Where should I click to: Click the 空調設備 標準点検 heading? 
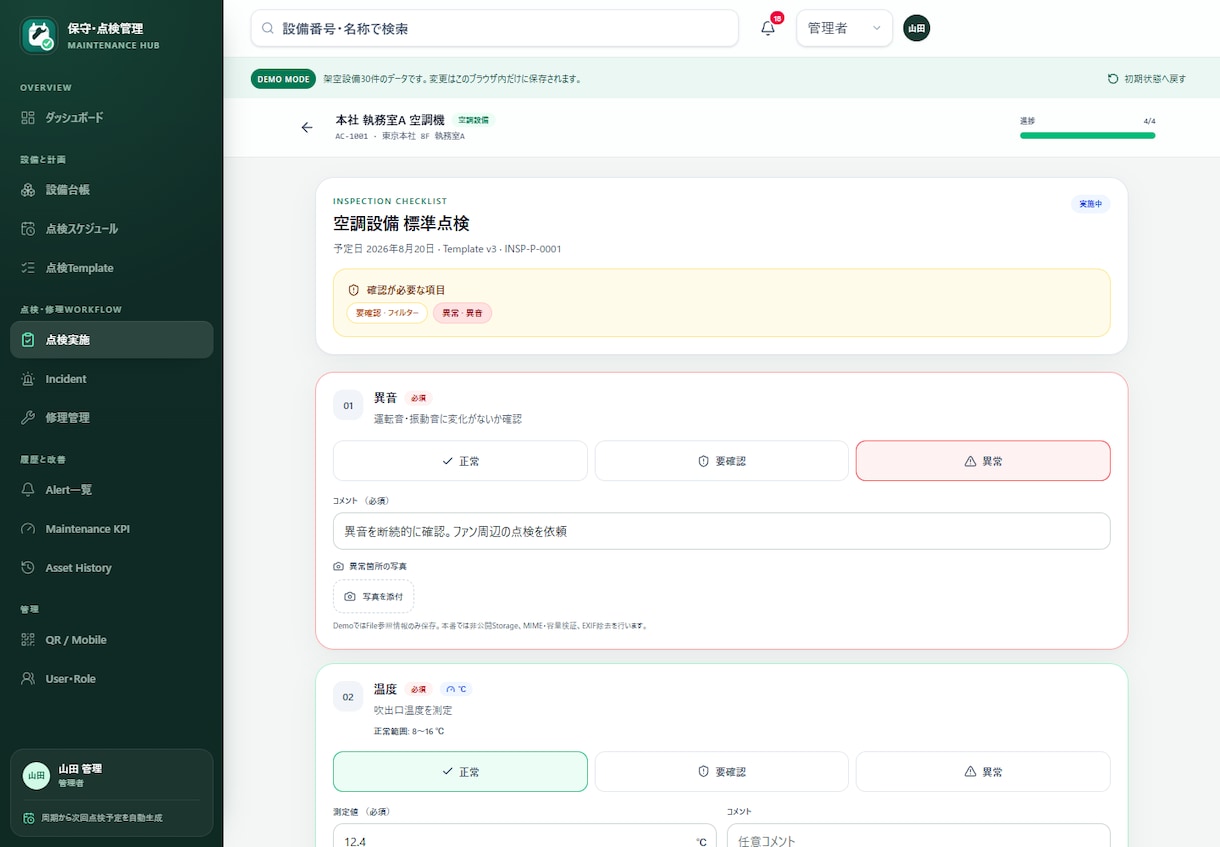tap(401, 223)
